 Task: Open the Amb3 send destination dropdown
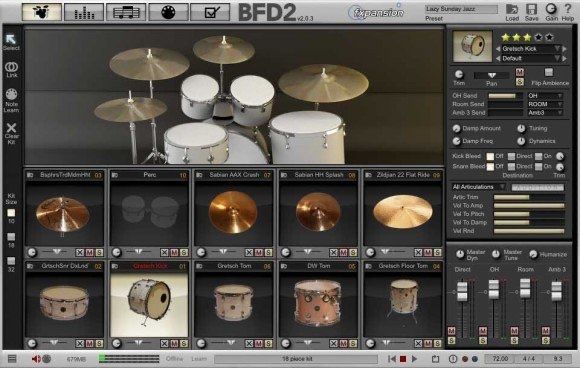[545, 113]
